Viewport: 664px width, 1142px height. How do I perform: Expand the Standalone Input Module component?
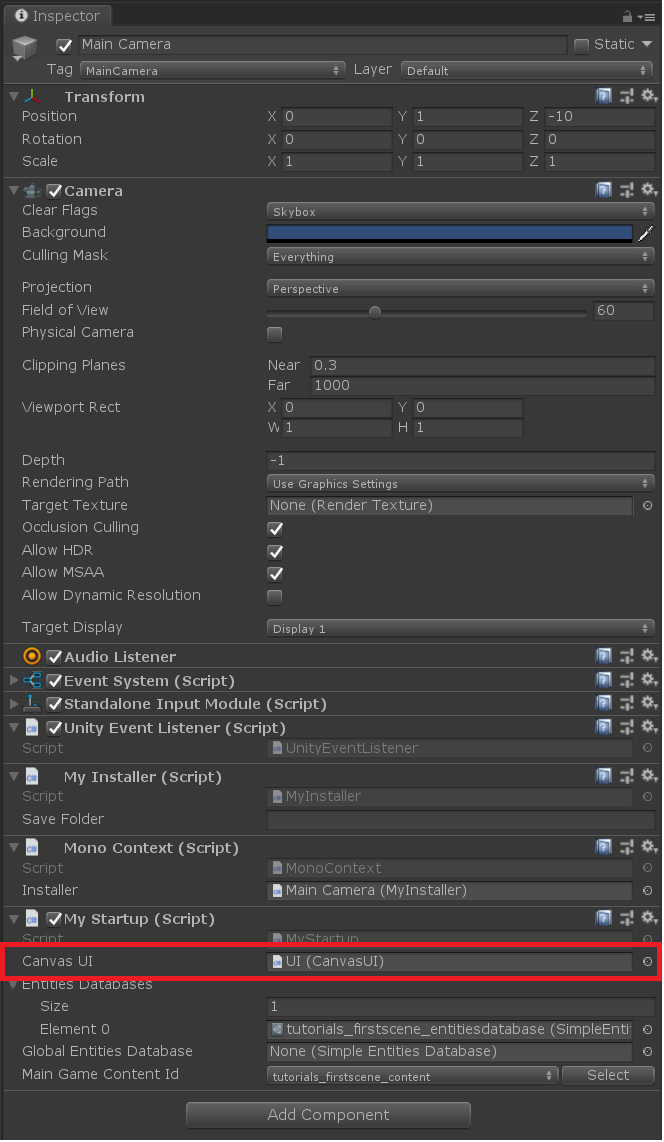click(13, 704)
